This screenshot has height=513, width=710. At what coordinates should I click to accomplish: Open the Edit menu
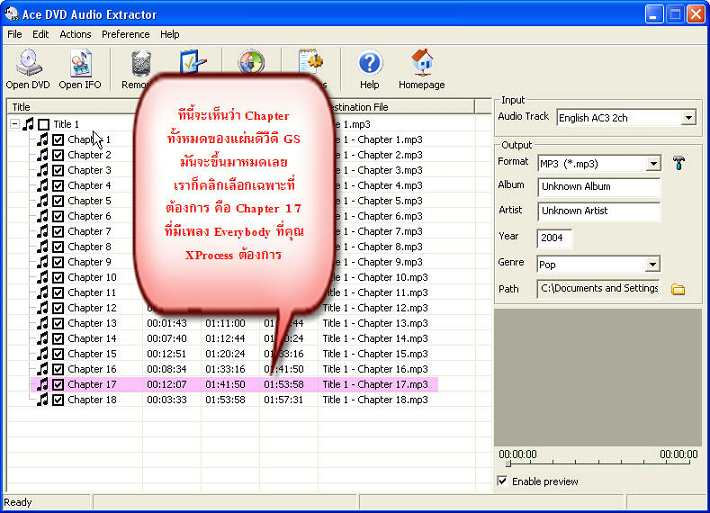pyautogui.click(x=40, y=34)
